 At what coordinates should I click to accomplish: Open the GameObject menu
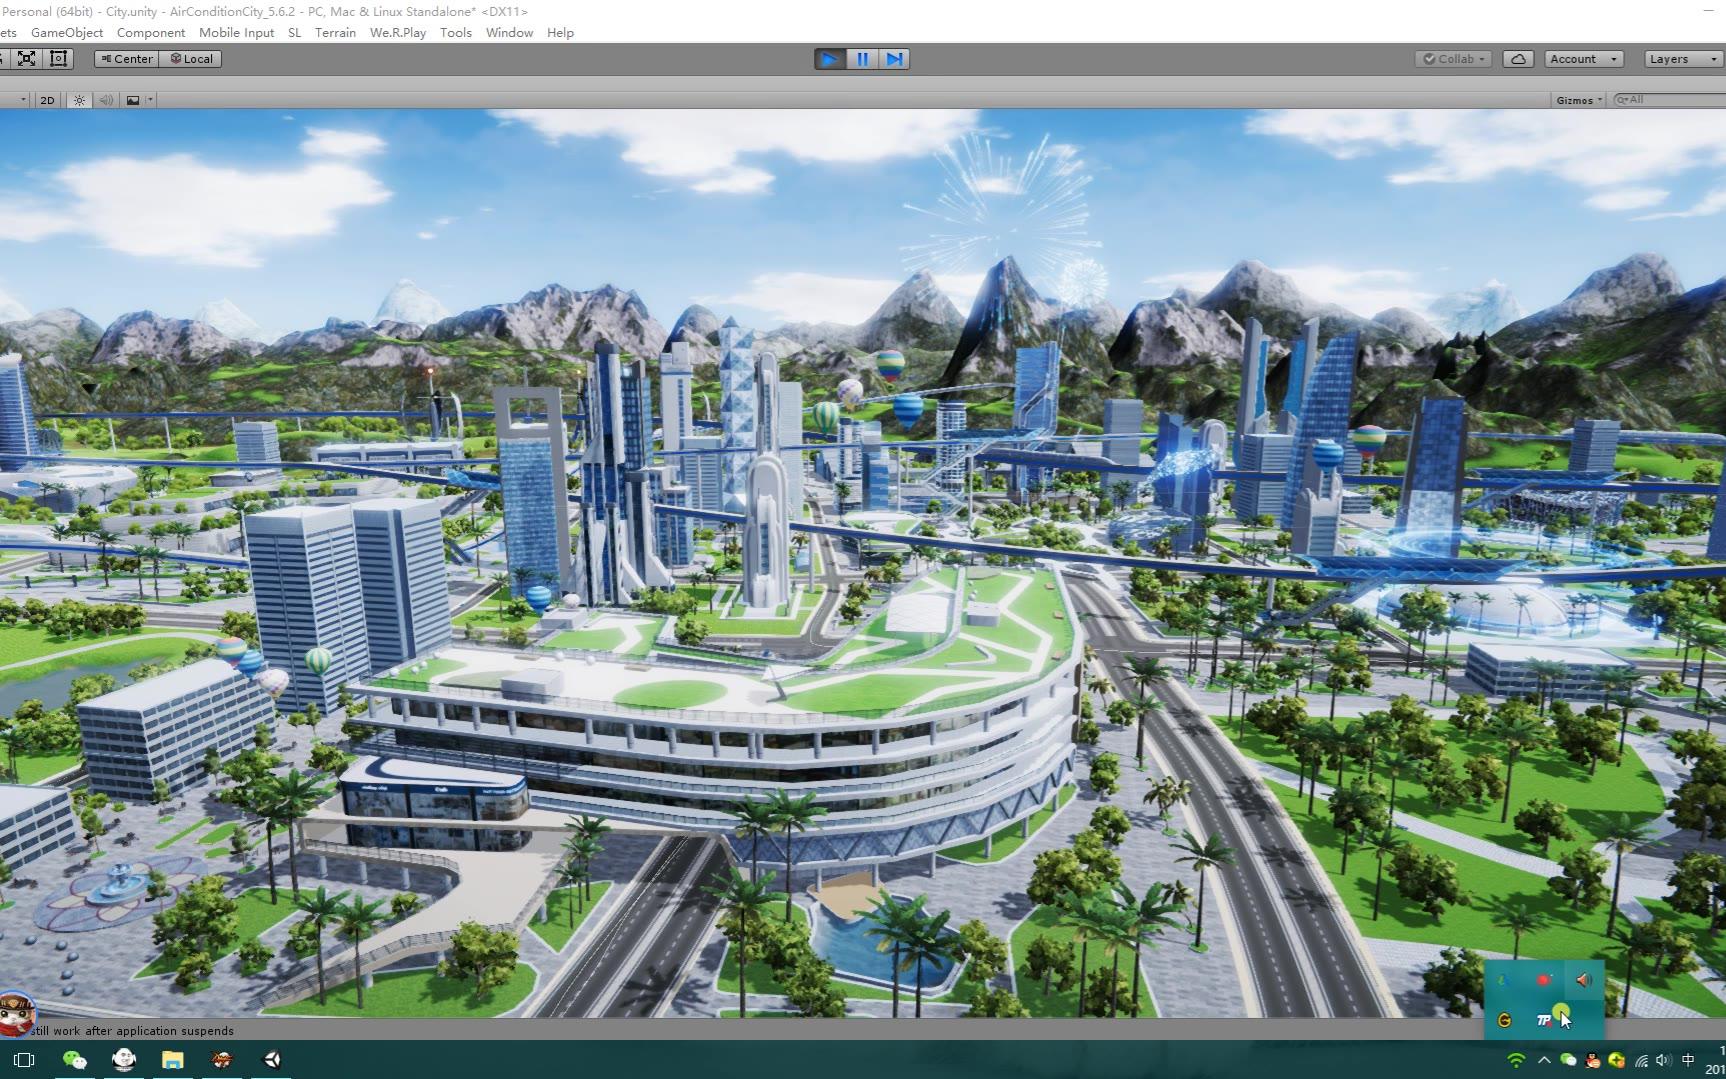coord(67,33)
